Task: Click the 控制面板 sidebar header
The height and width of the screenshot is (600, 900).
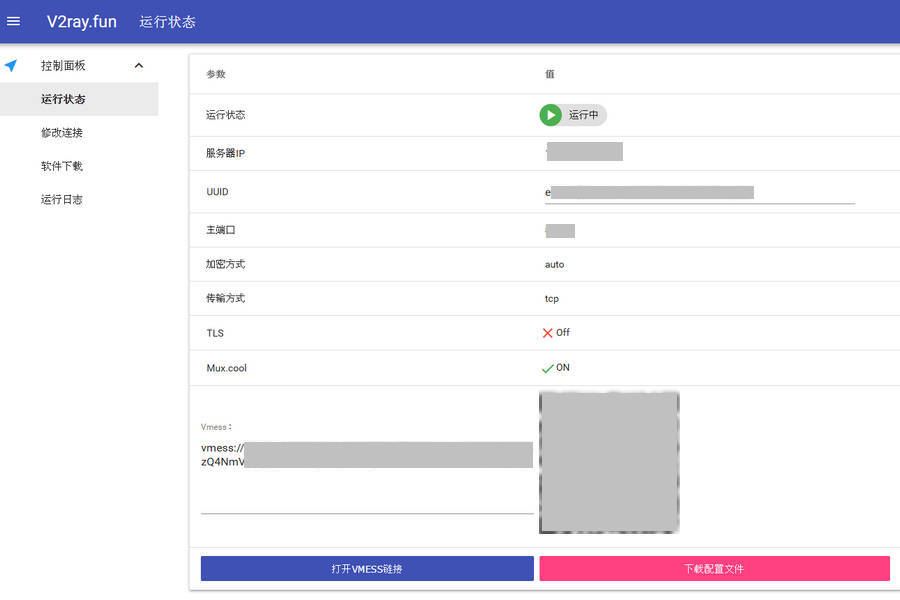Action: point(63,66)
